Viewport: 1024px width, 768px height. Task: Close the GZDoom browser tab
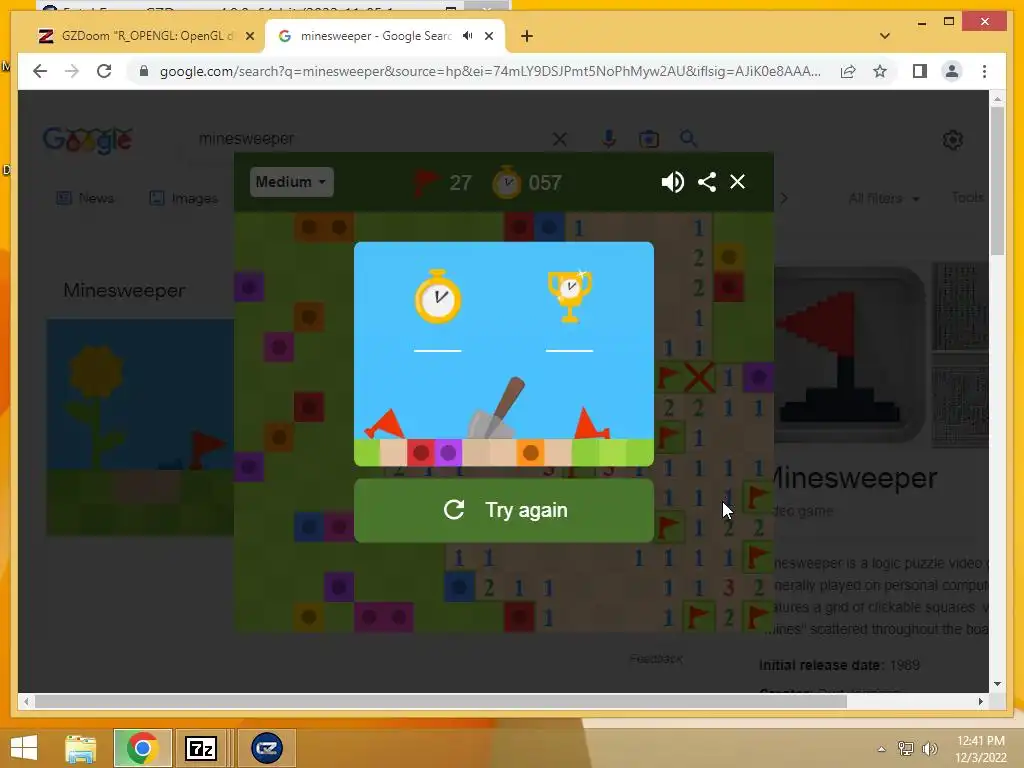click(249, 36)
